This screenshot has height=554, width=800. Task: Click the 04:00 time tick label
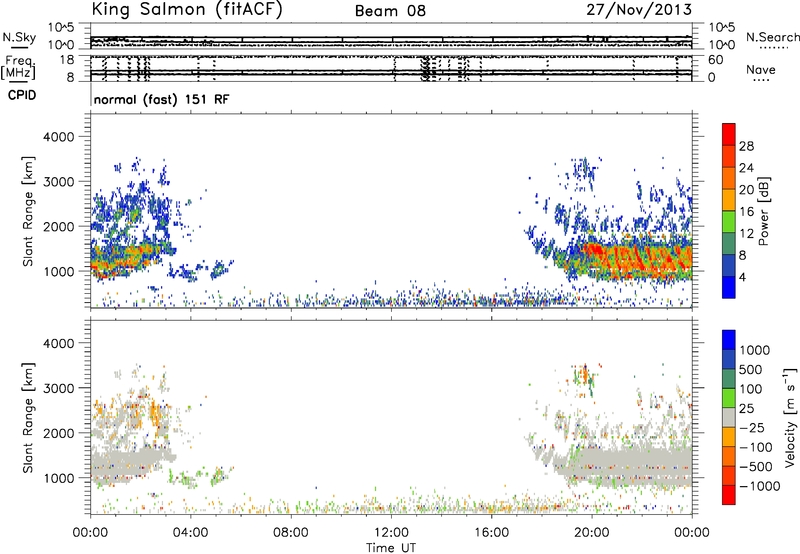click(x=191, y=533)
